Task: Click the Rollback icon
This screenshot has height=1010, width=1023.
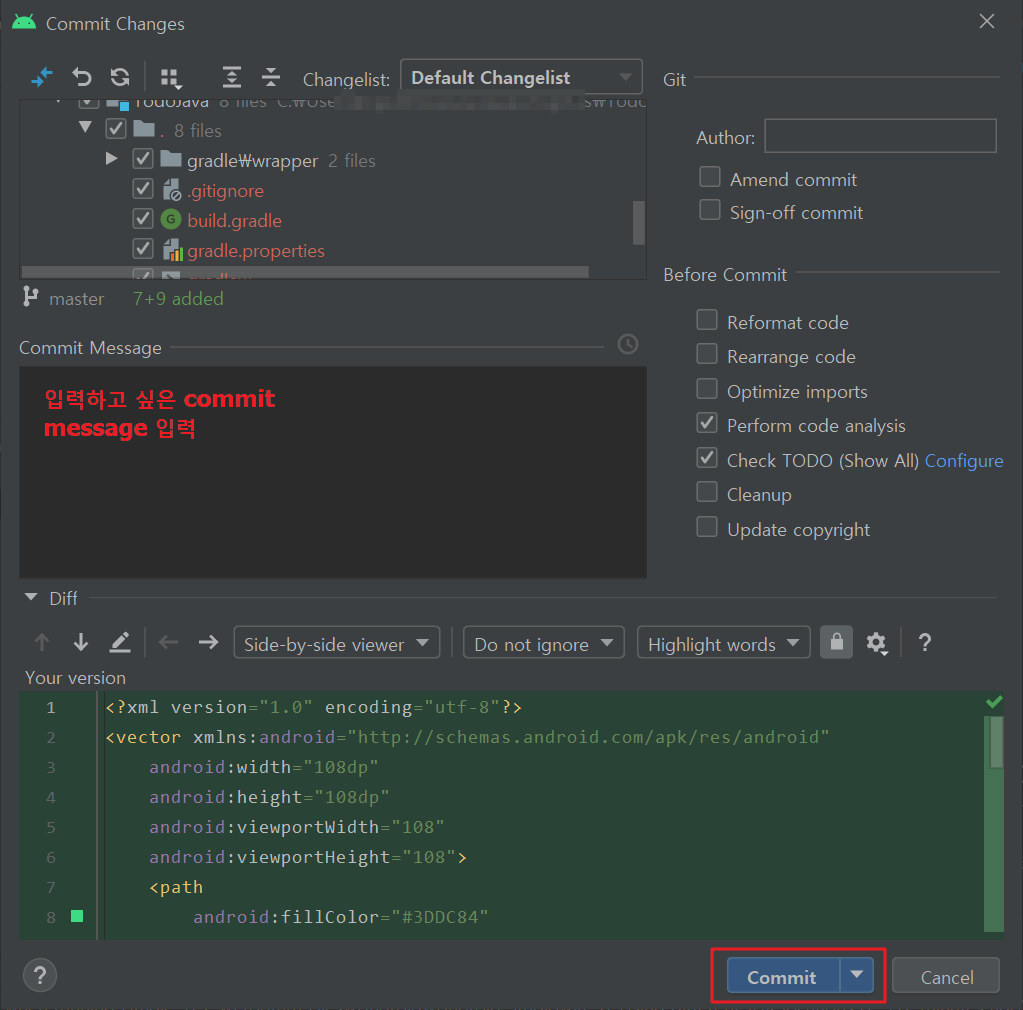Action: tap(82, 77)
